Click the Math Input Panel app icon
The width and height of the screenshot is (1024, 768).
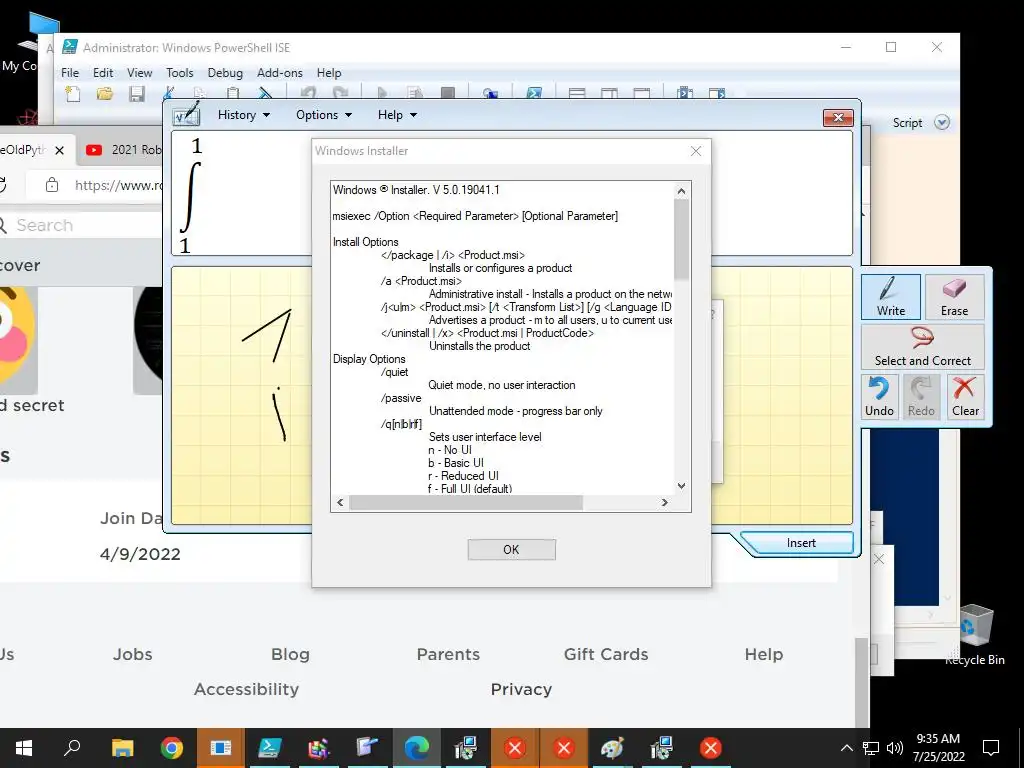pos(186,115)
